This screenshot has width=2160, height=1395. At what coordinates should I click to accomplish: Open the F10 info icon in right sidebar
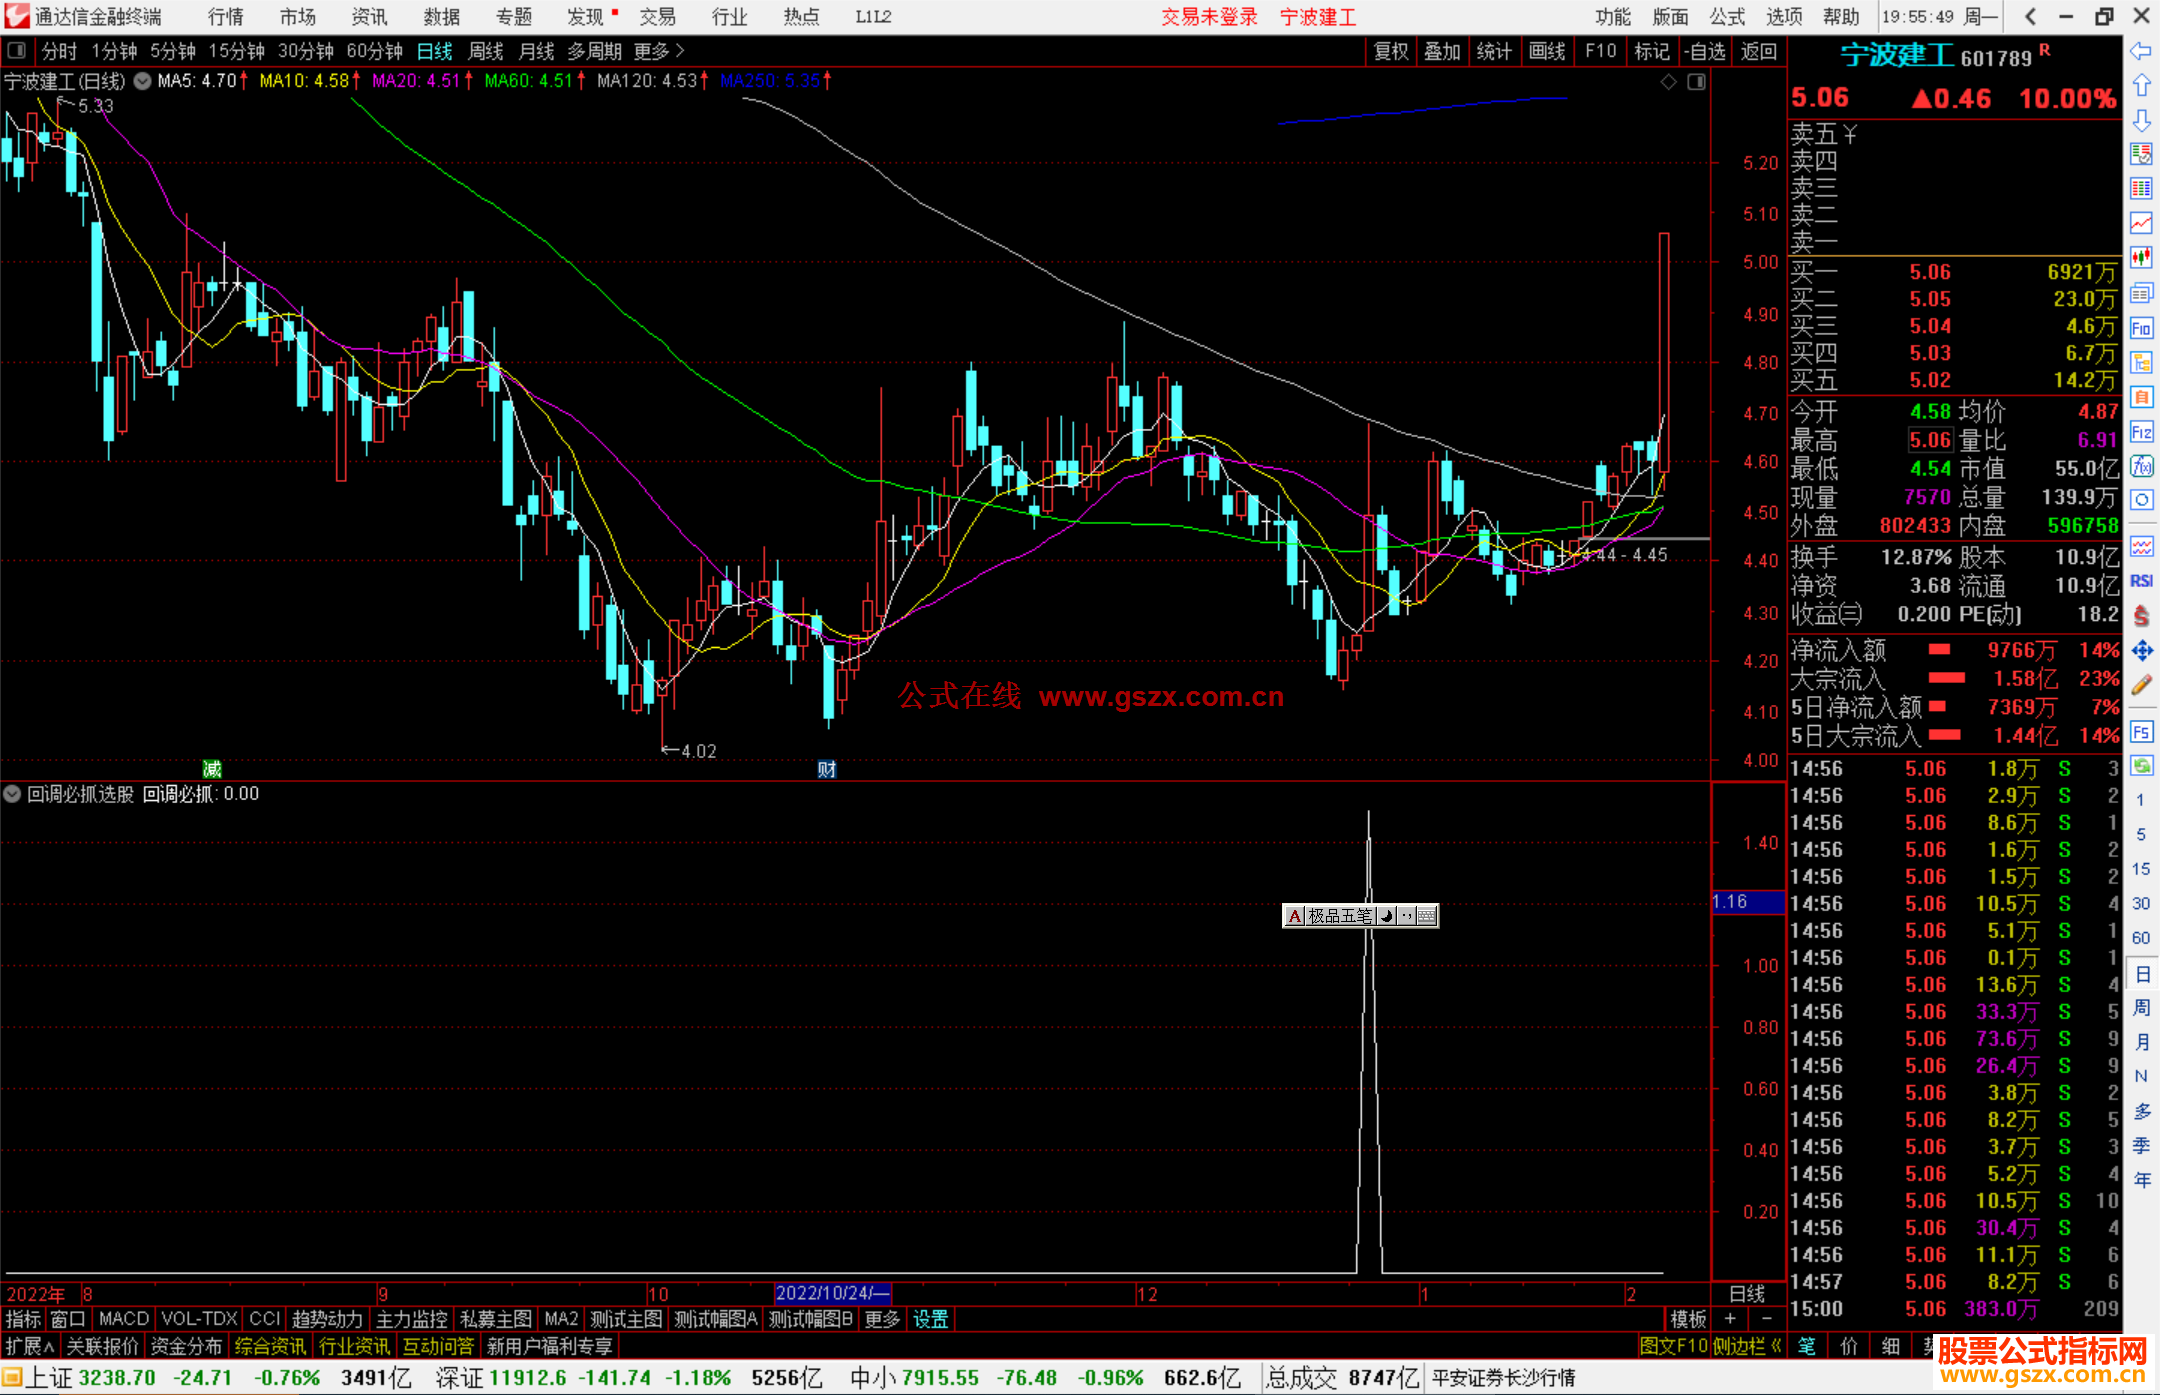tap(2141, 328)
